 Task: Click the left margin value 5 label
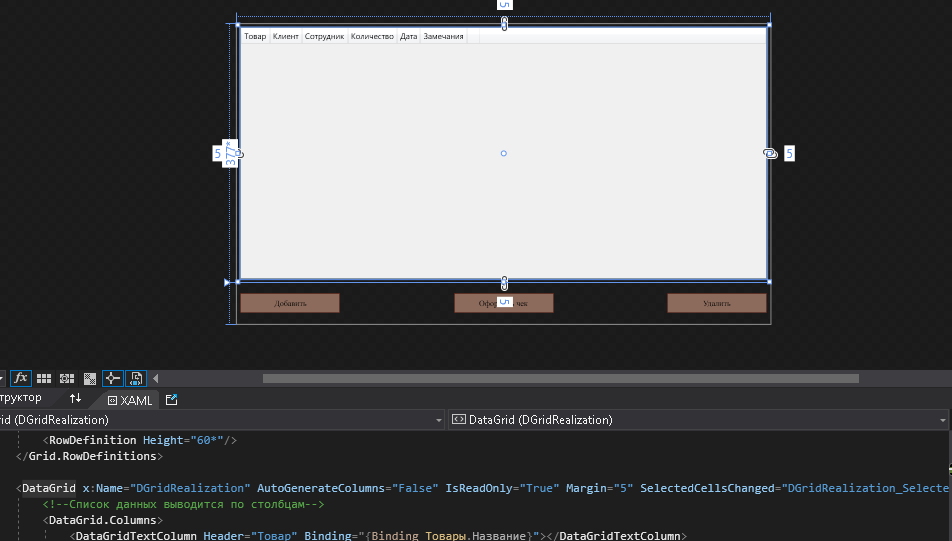(217, 153)
